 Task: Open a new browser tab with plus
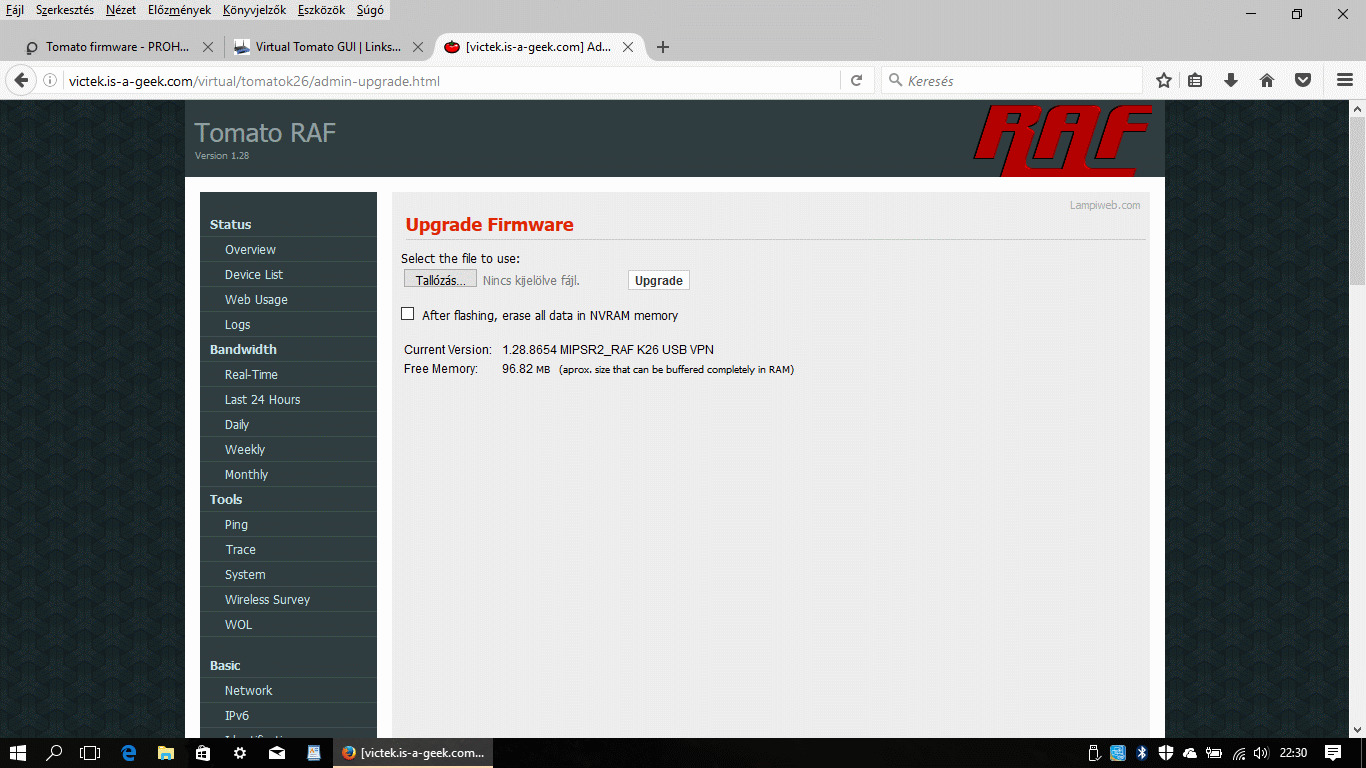point(662,47)
